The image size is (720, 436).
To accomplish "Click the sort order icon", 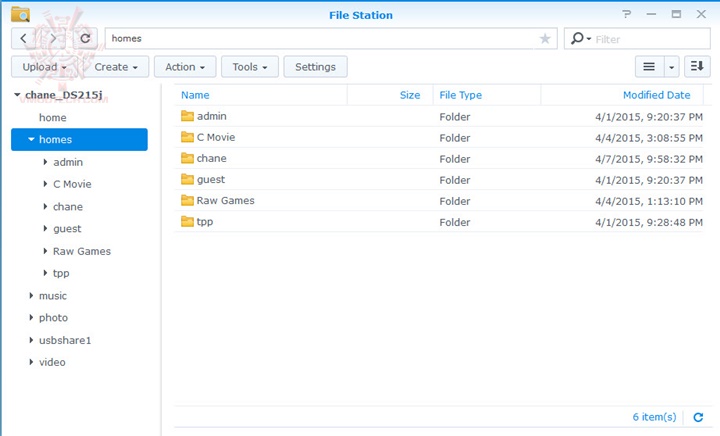I will (697, 67).
